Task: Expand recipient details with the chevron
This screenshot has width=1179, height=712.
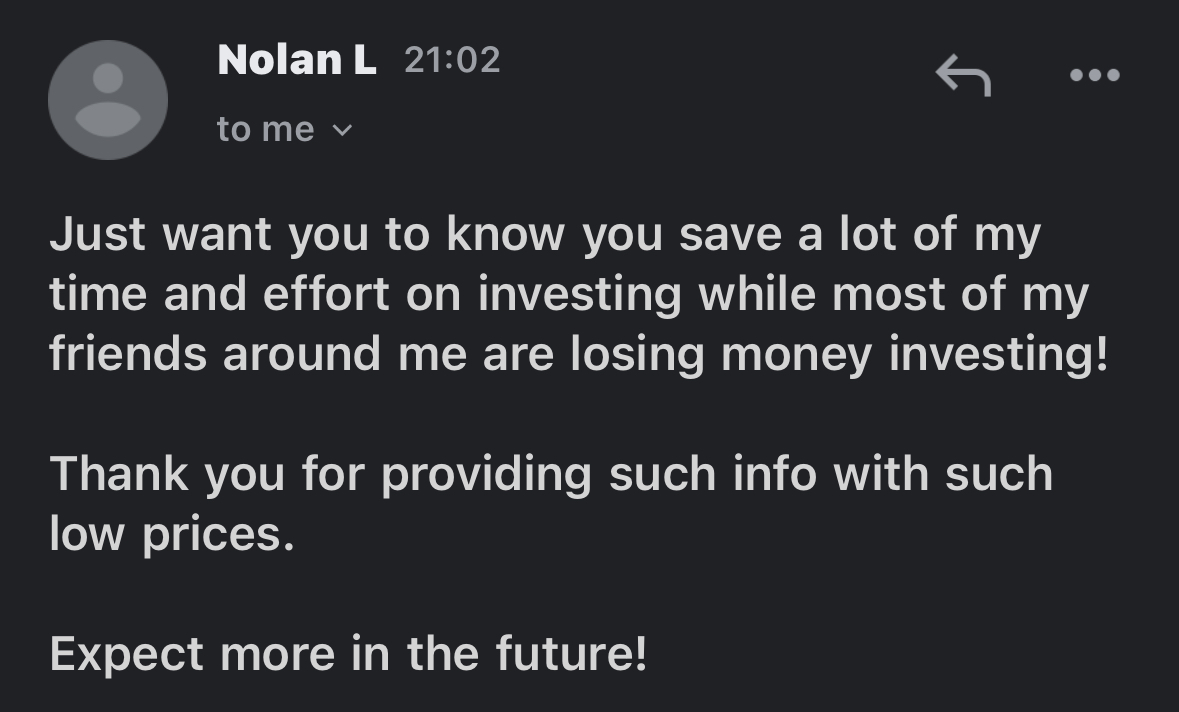Action: pos(342,130)
